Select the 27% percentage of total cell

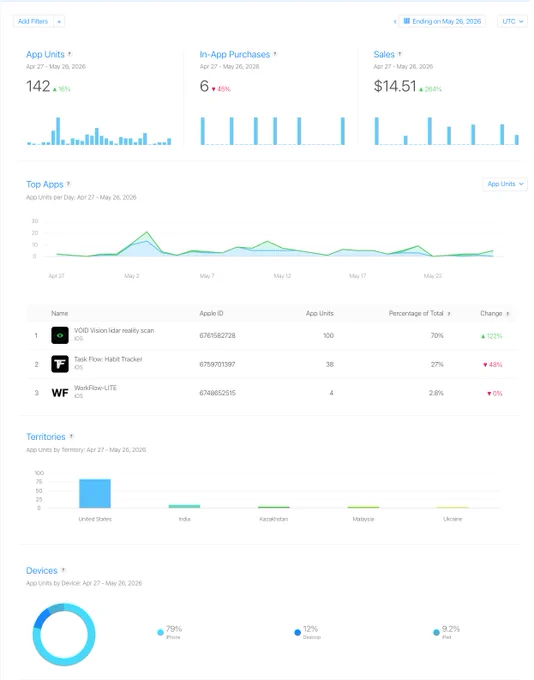[437, 364]
